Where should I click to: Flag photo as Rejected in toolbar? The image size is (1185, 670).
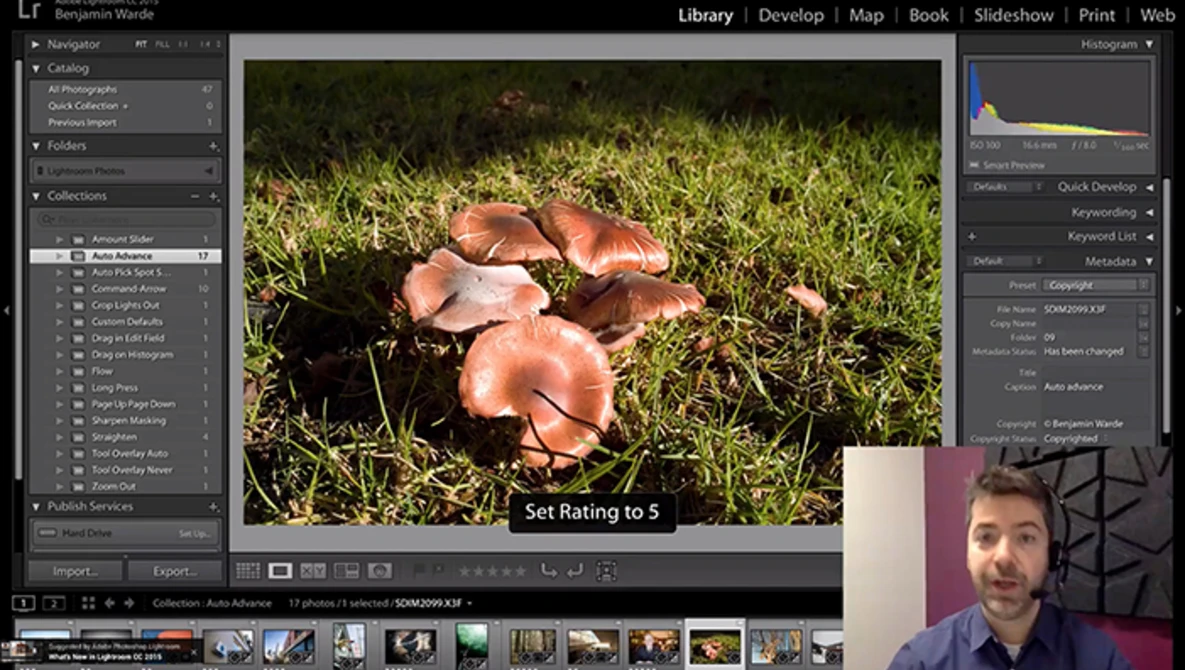pos(438,571)
